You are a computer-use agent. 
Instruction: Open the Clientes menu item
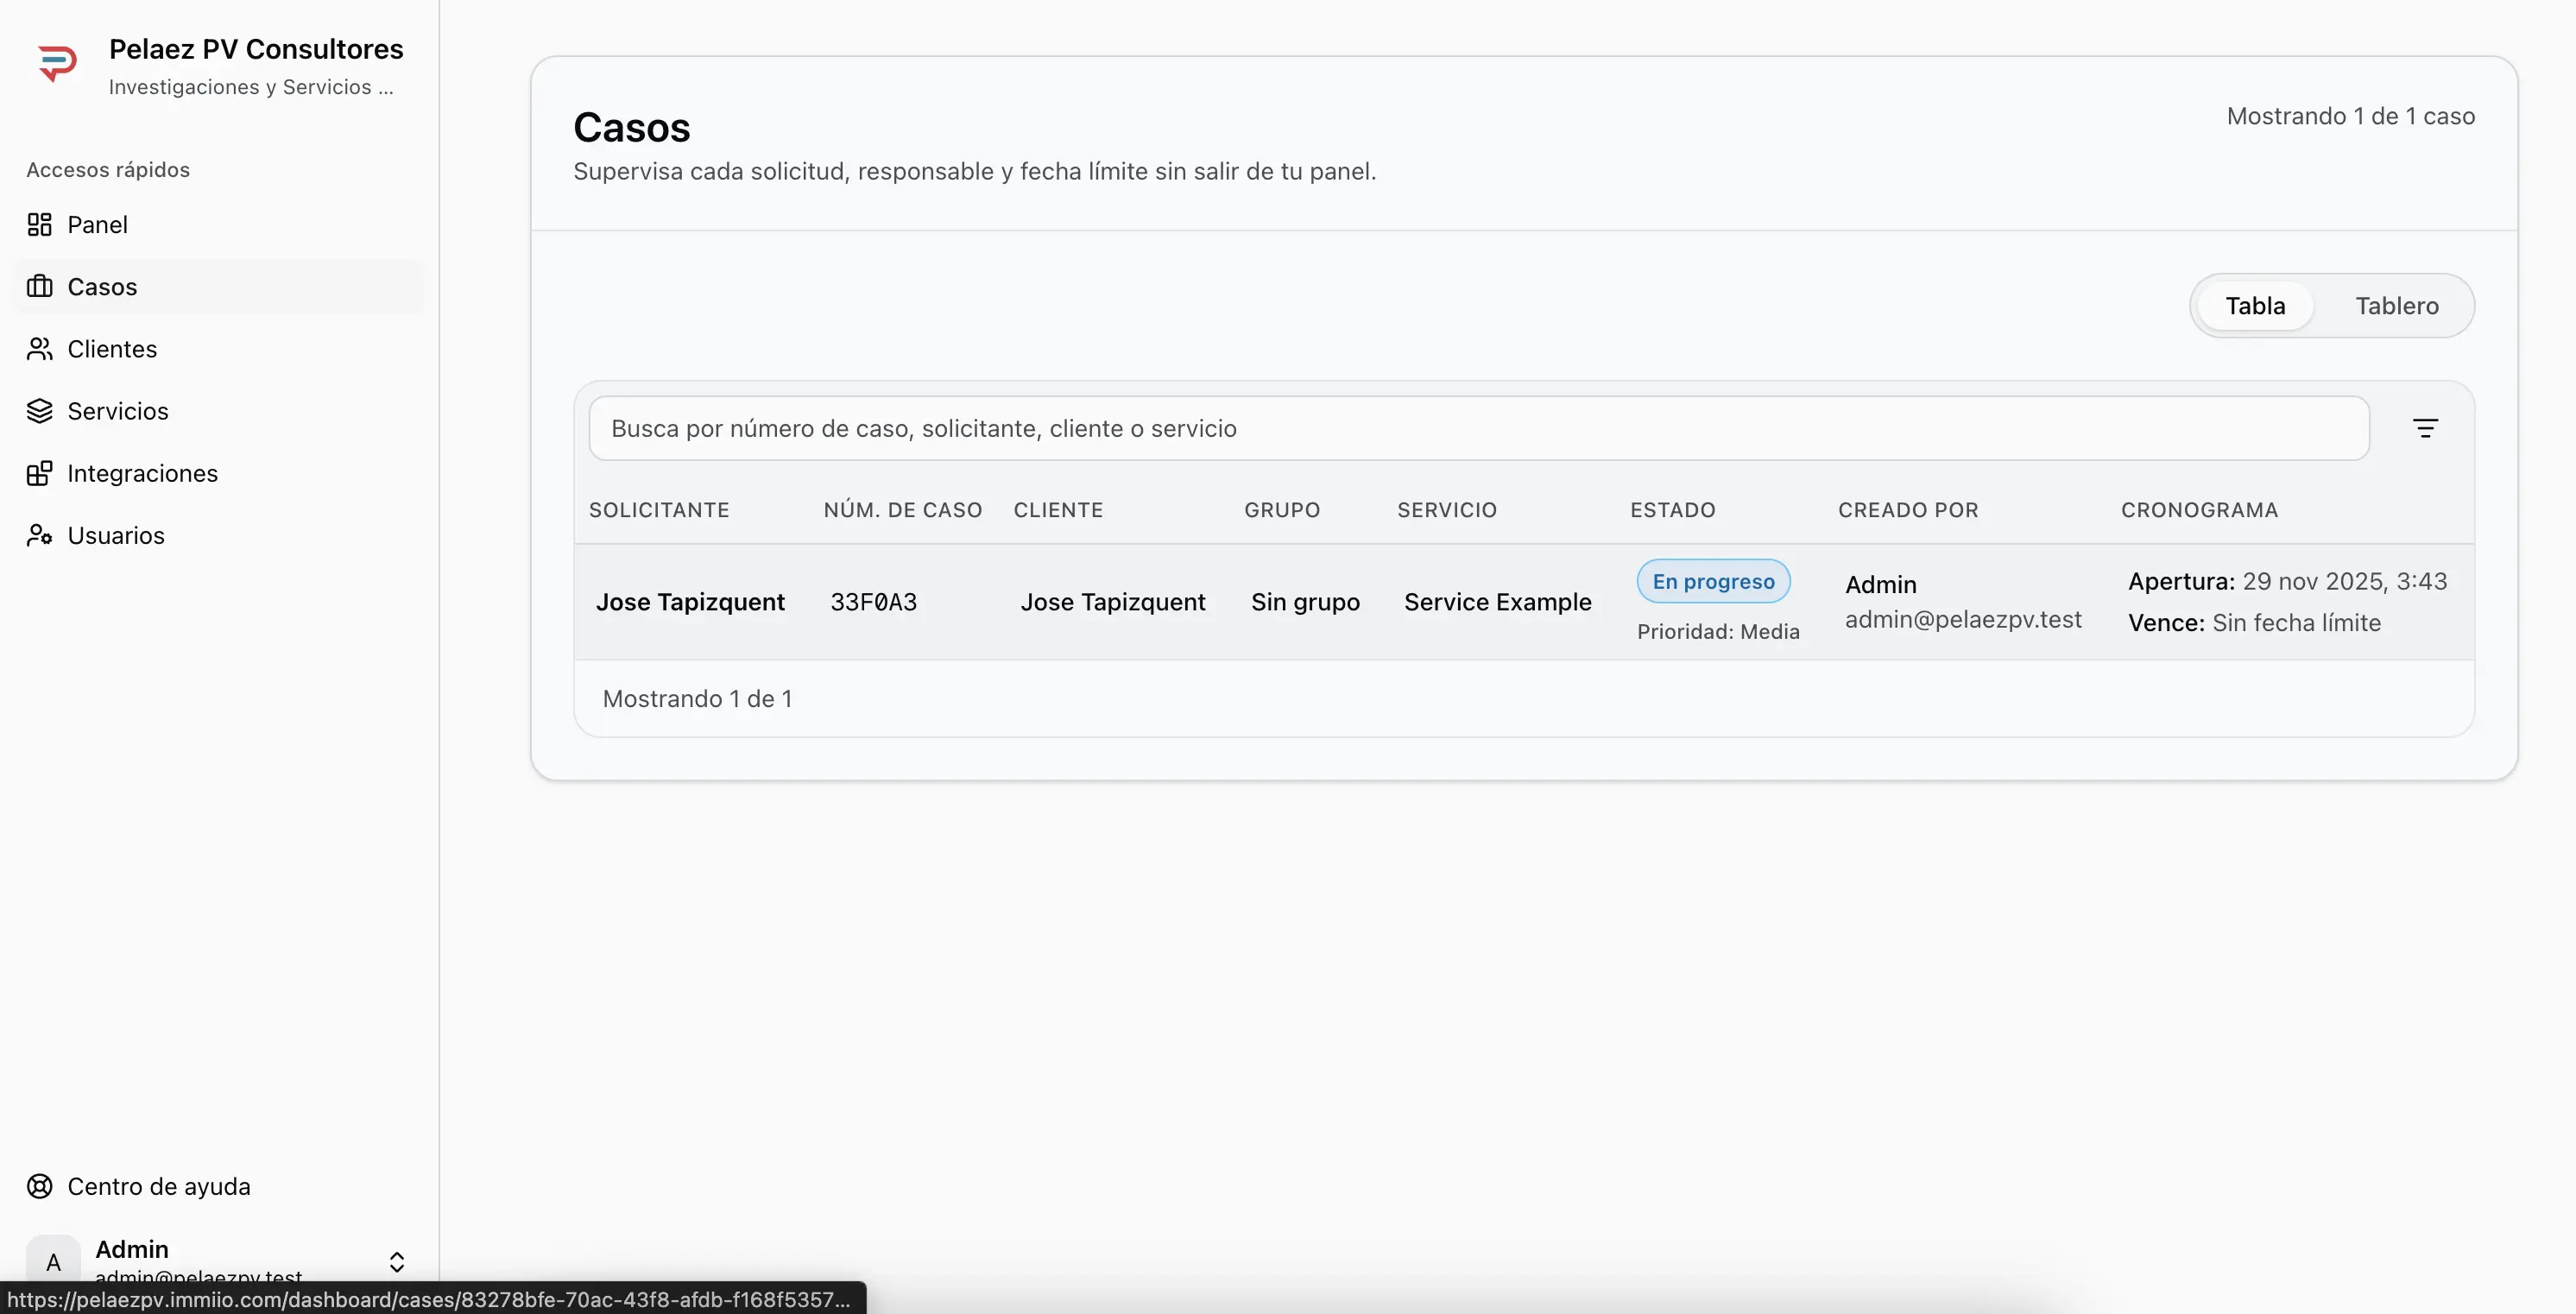point(112,349)
